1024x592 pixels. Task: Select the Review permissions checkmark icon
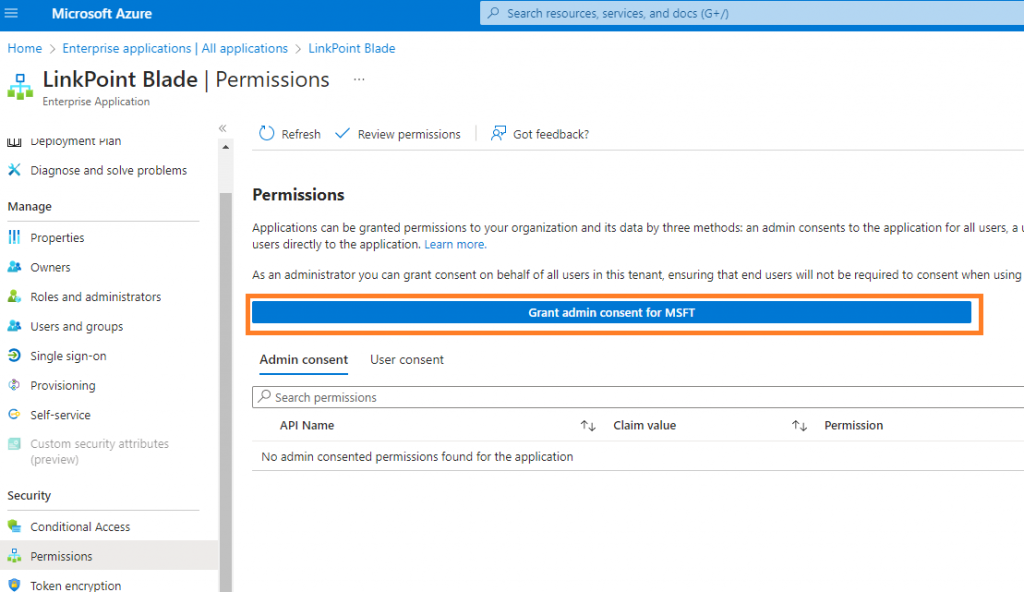click(x=341, y=133)
